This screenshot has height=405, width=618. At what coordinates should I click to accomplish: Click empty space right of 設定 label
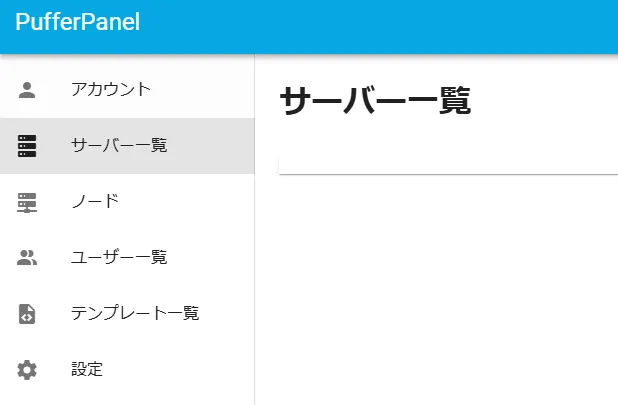(180, 370)
